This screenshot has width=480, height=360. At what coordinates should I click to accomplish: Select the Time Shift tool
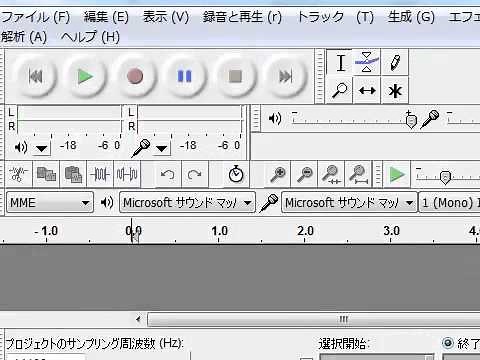367,90
